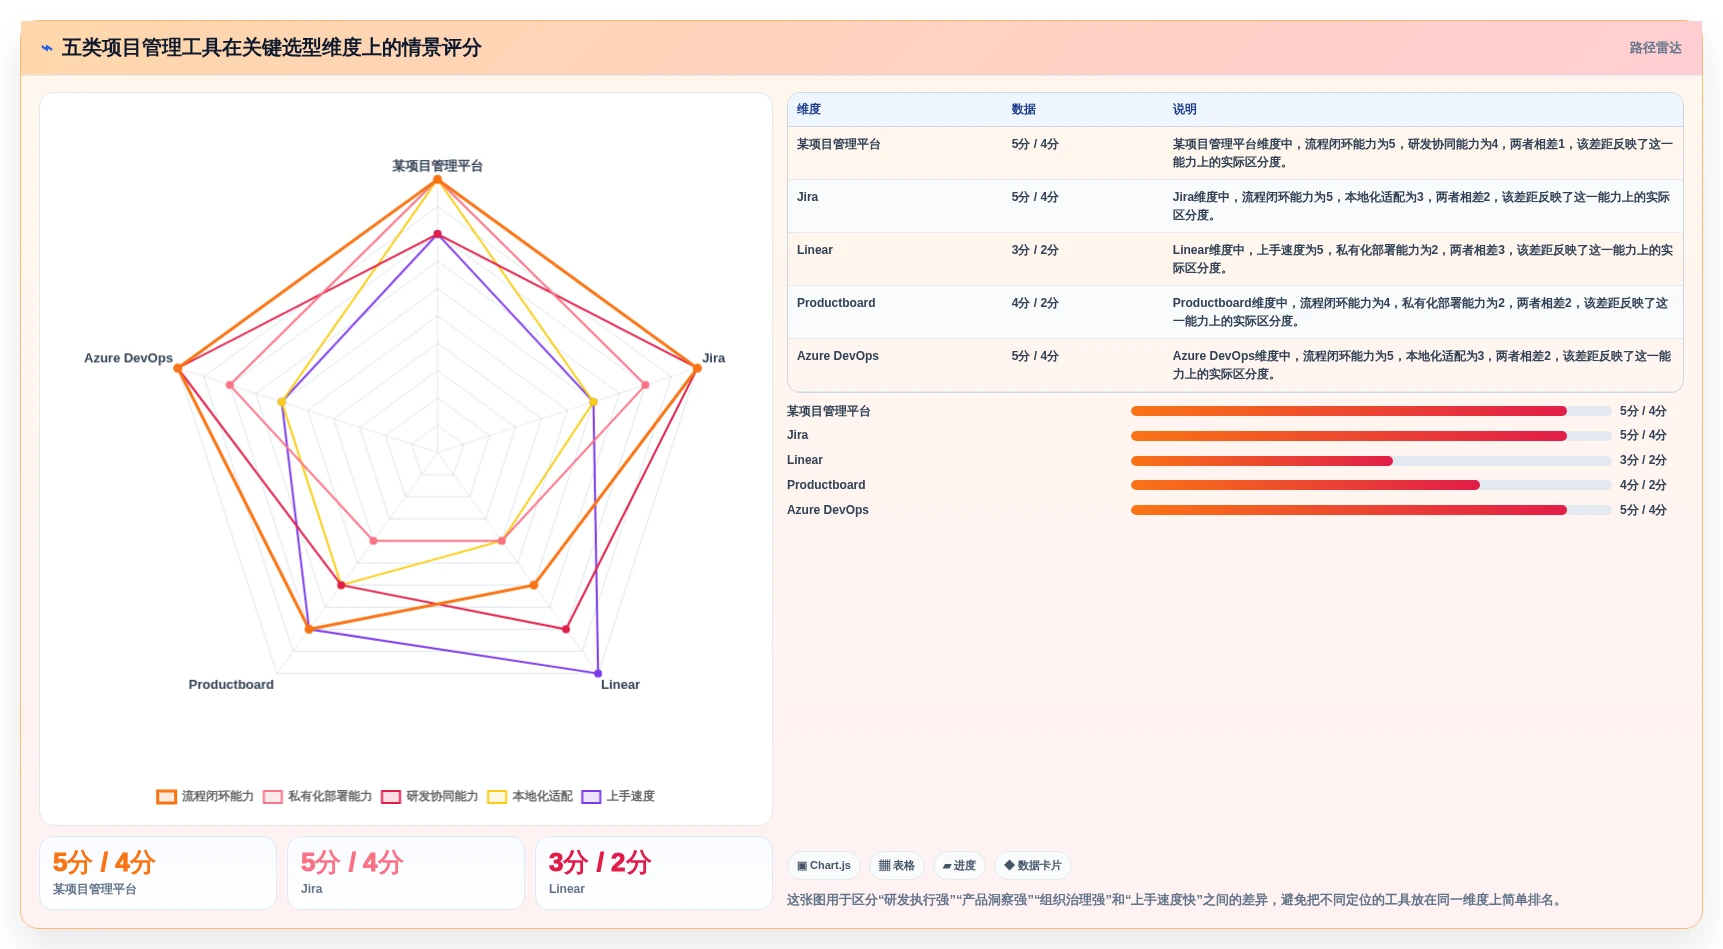Click the purple data point at Linear axis
Viewport: 1723px width, 949px height.
[598, 673]
